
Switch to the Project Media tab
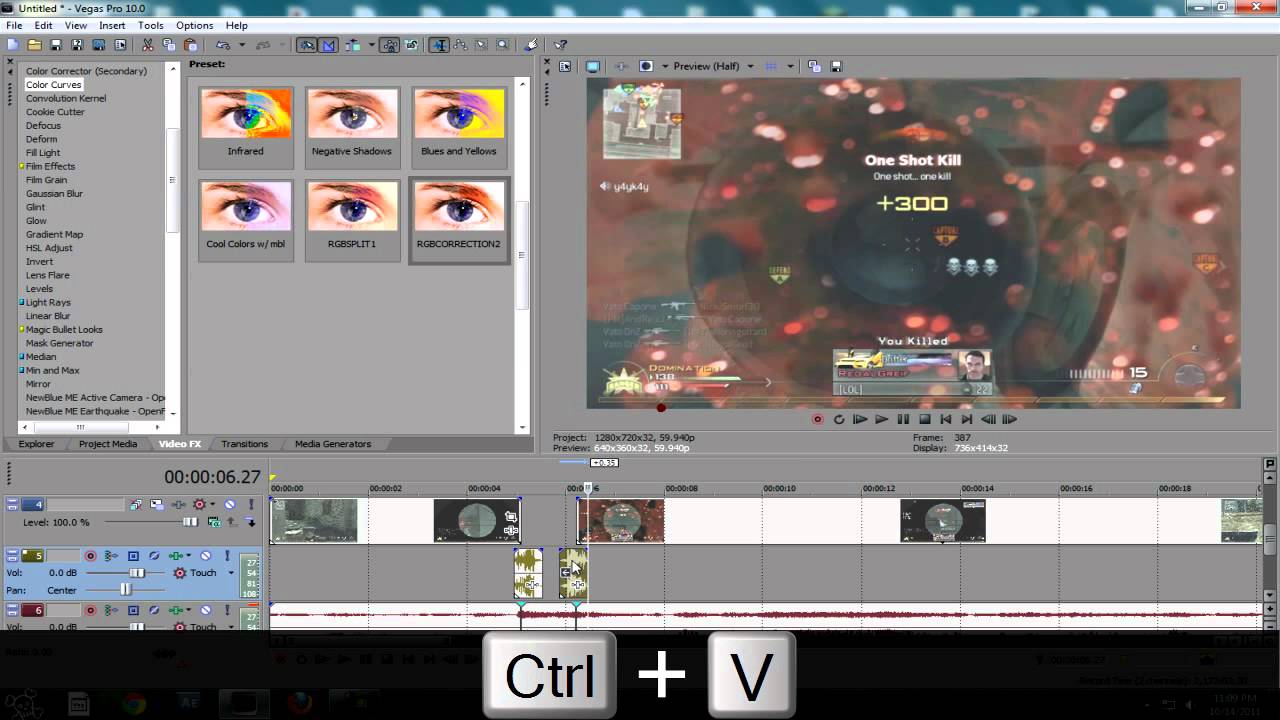pyautogui.click(x=108, y=444)
